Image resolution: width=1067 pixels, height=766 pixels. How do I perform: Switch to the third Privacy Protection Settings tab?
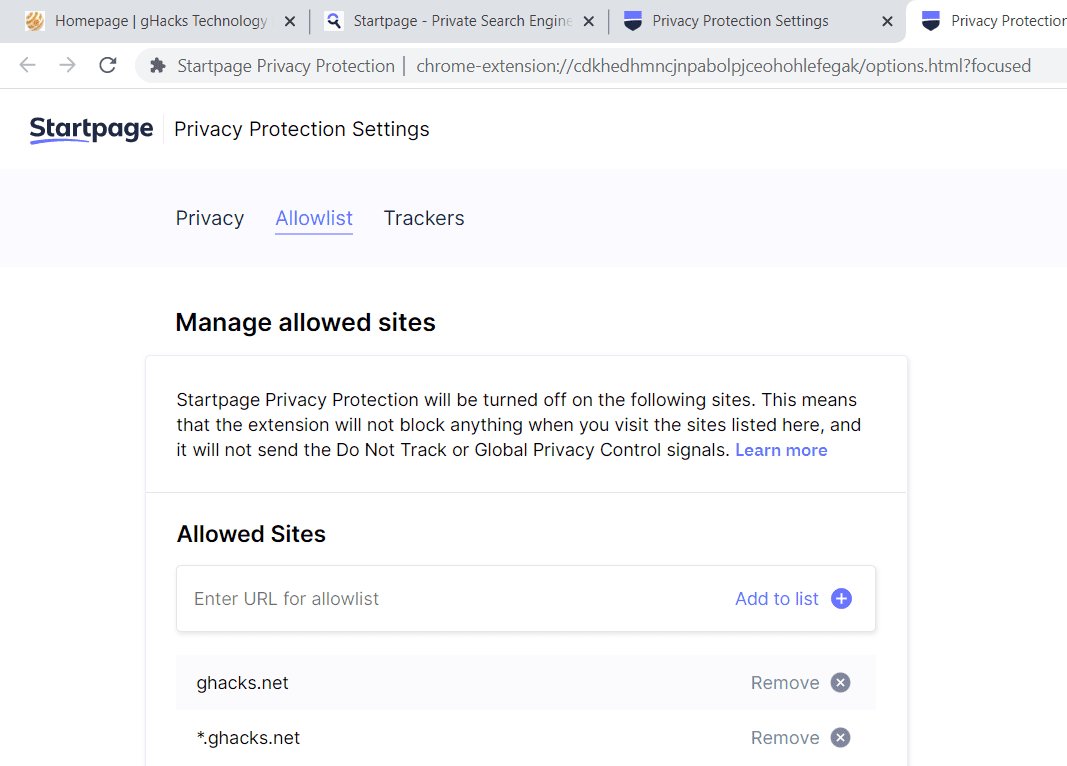[x=759, y=21]
